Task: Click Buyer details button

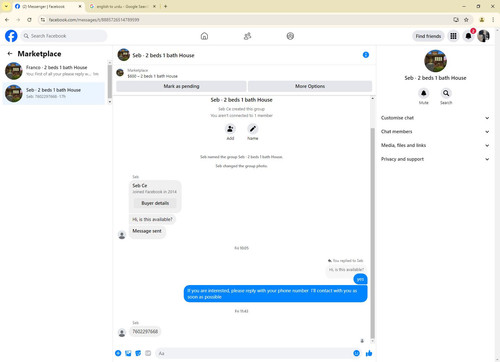Action: (x=155, y=203)
